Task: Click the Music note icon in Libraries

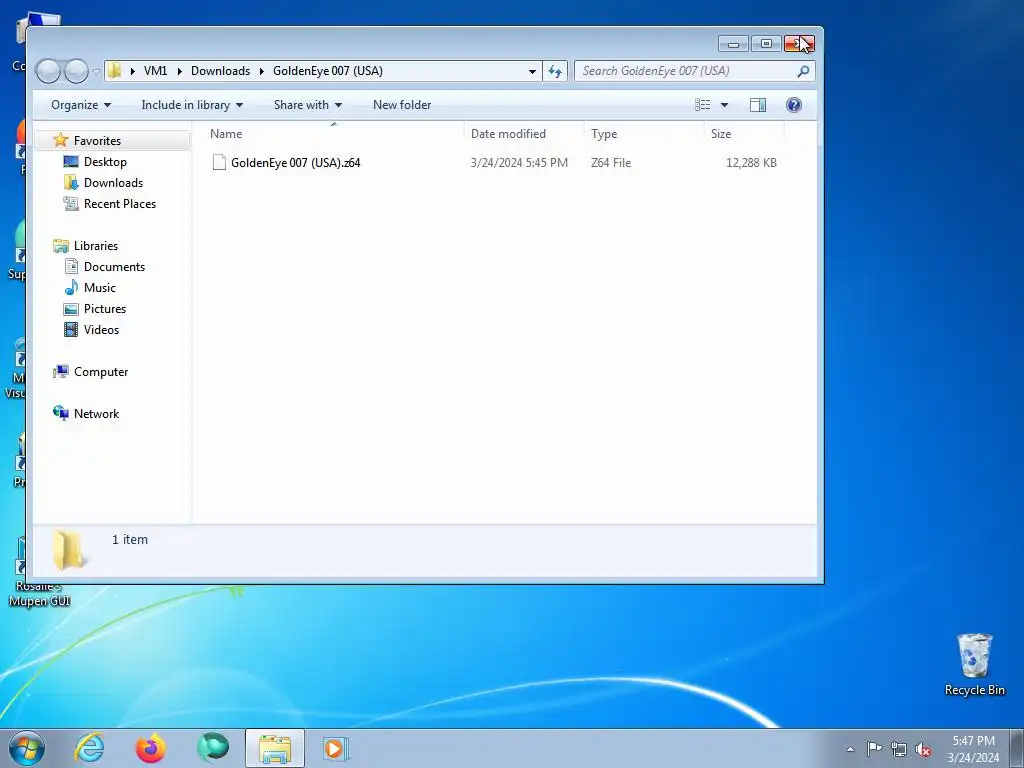Action: click(71, 287)
